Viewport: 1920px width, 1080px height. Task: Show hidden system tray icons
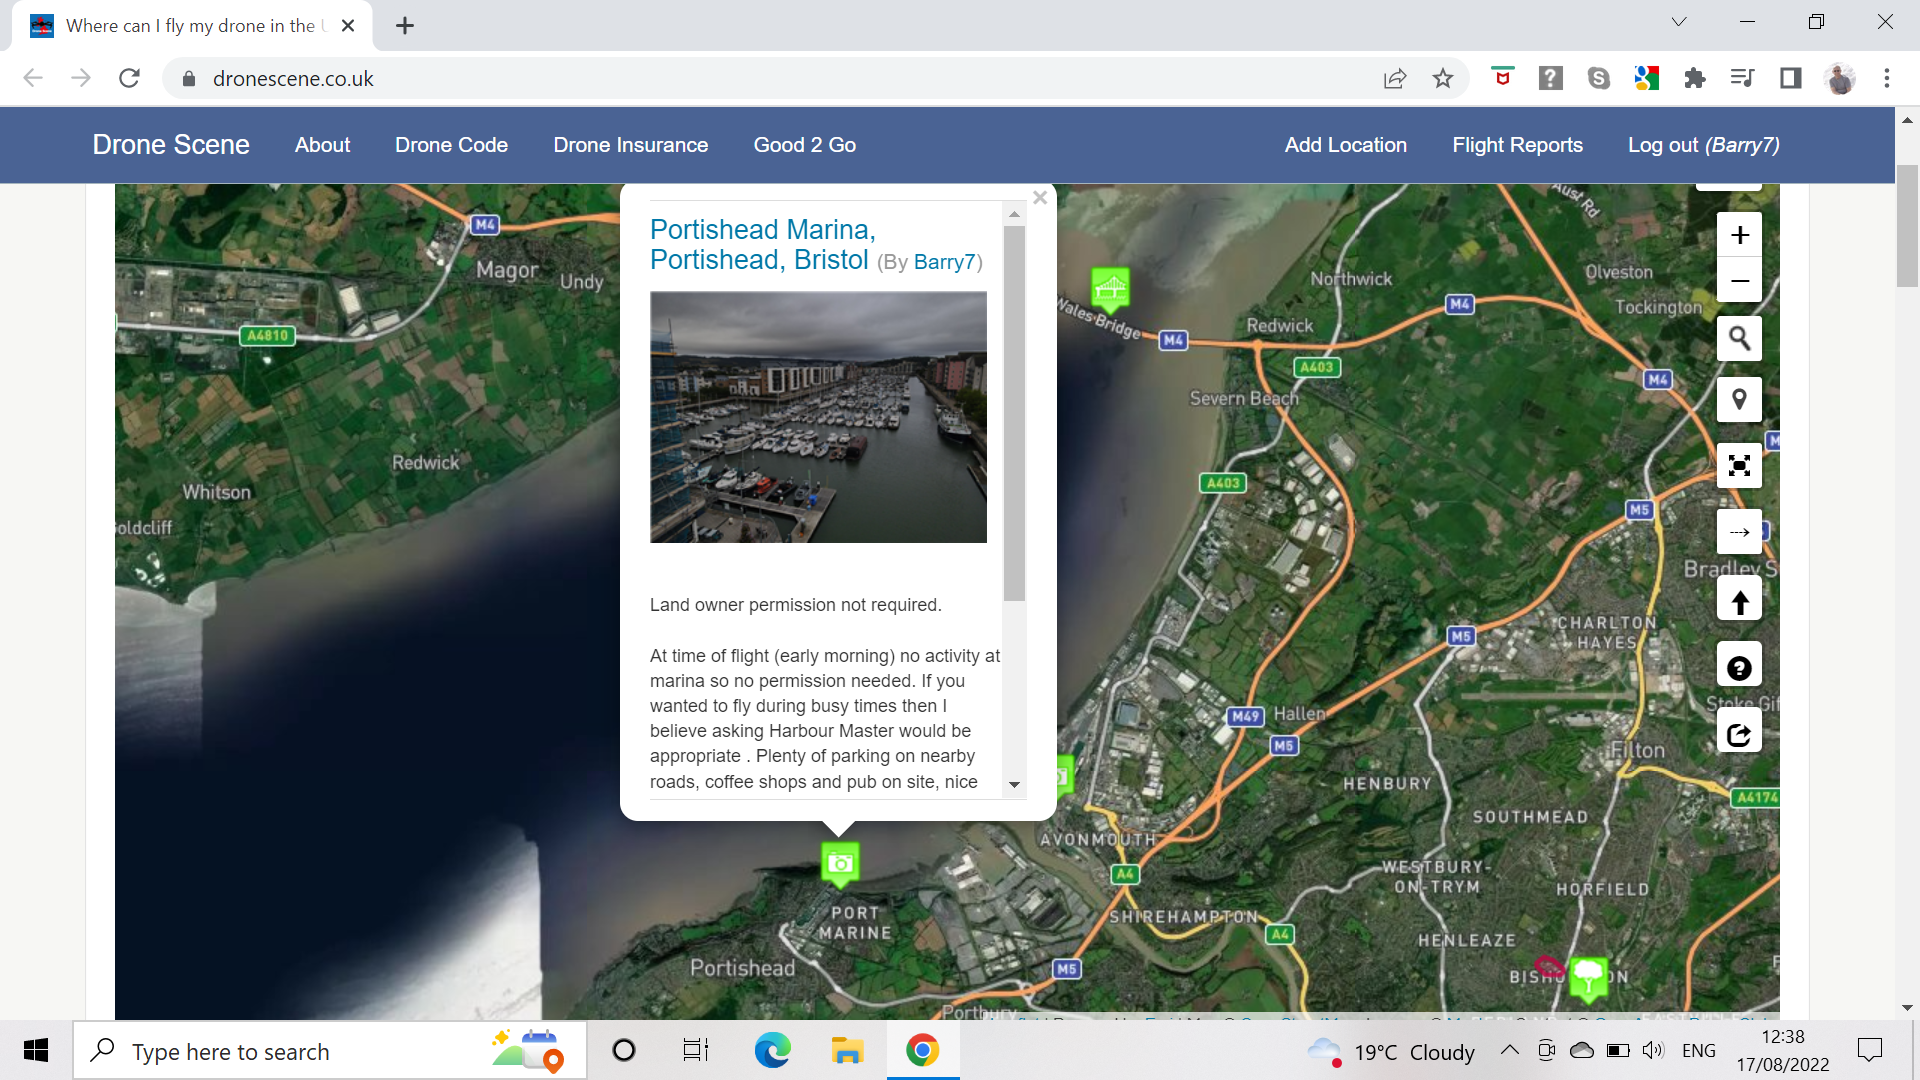pyautogui.click(x=1510, y=1050)
